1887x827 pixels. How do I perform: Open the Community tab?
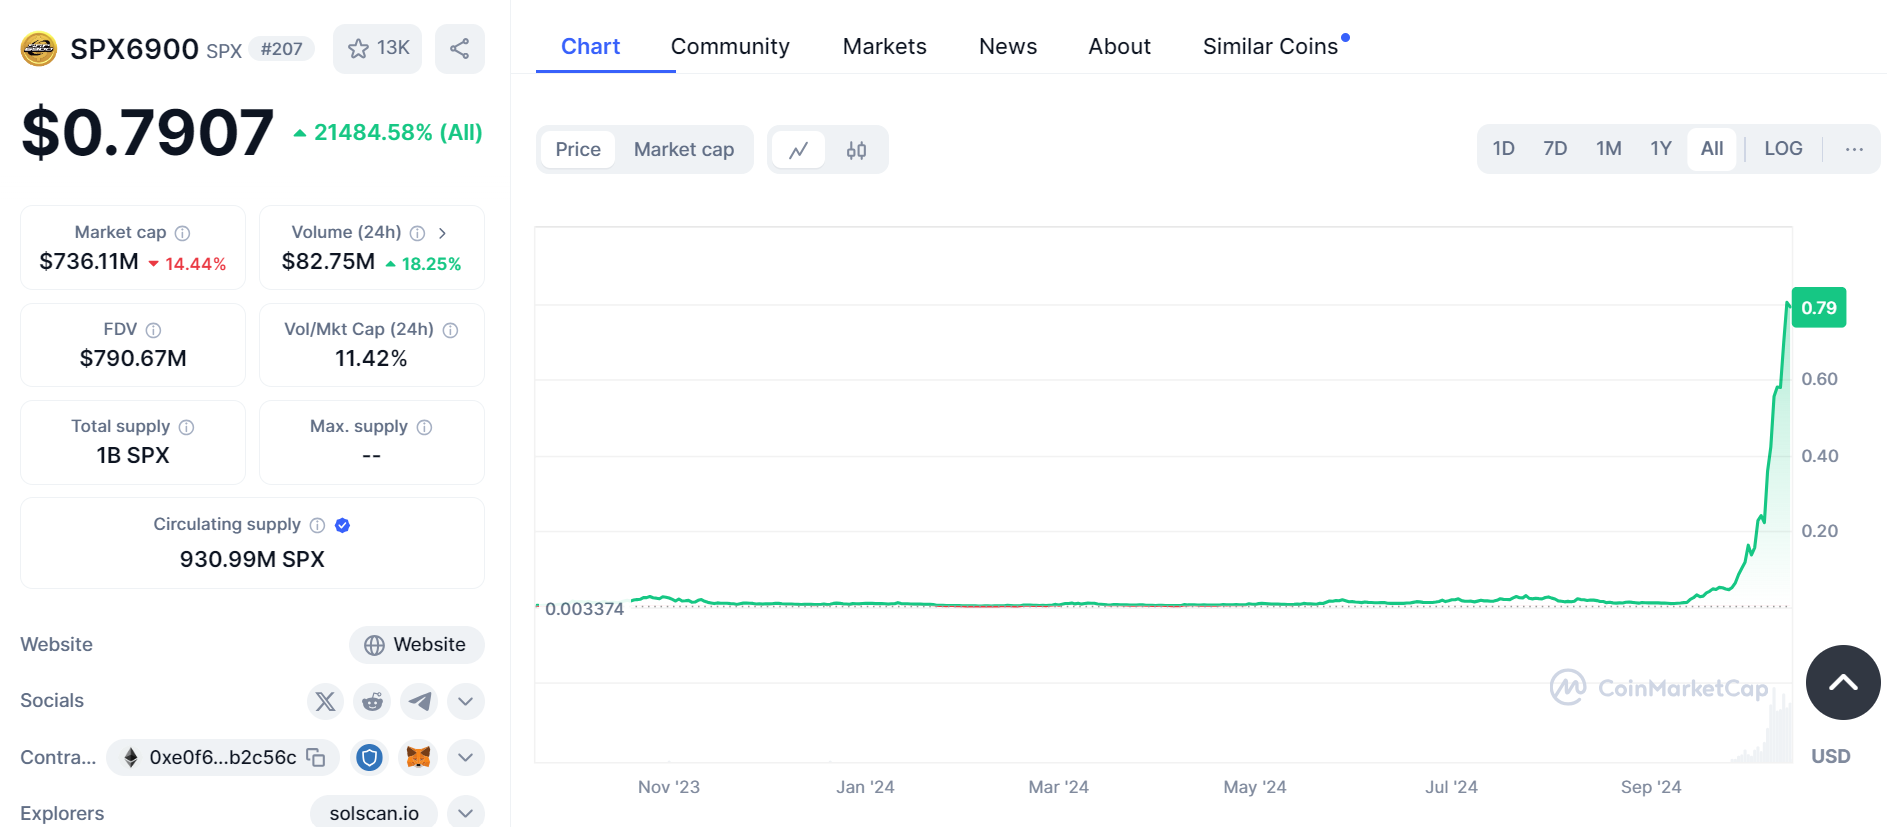730,47
